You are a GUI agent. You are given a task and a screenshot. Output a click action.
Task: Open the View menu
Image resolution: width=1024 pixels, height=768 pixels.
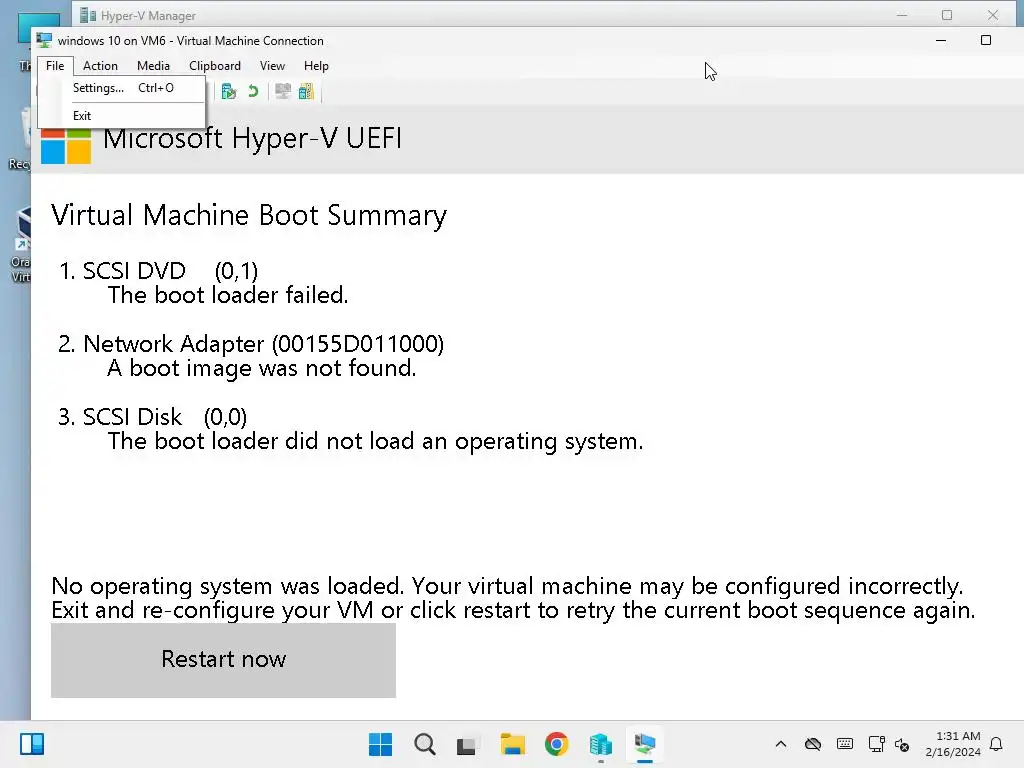point(272,66)
